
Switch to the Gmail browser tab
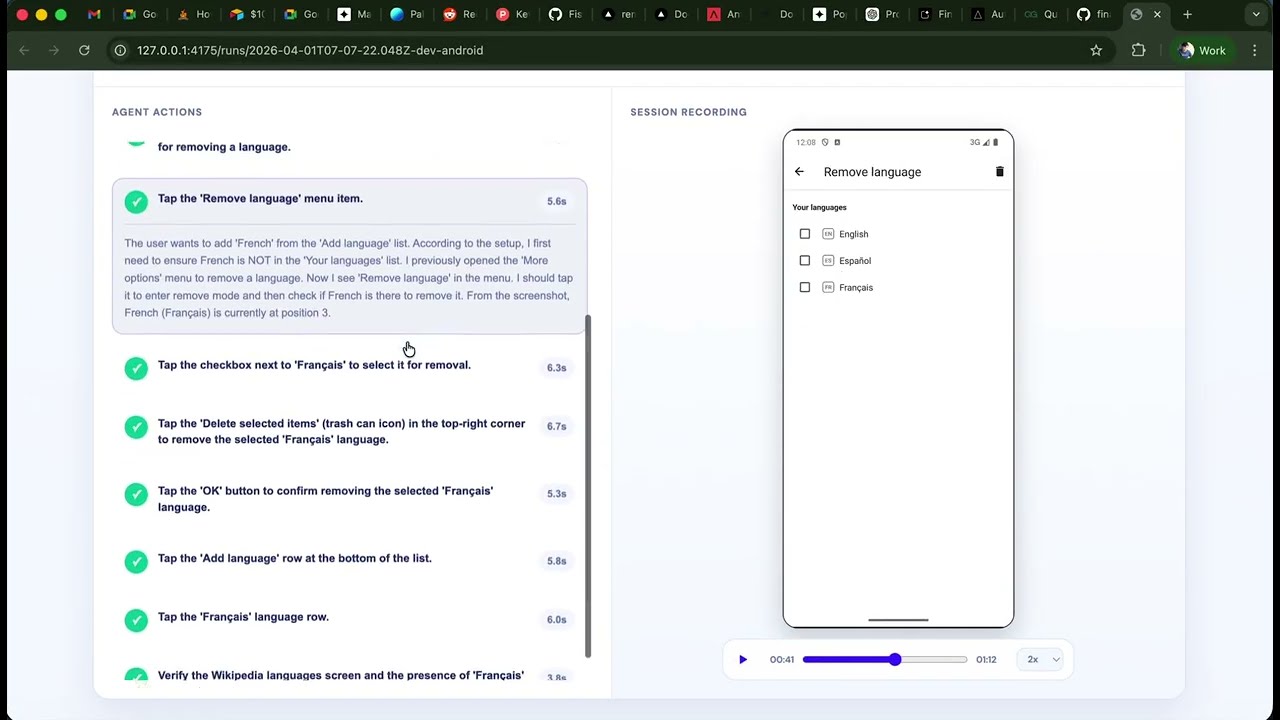(x=94, y=15)
